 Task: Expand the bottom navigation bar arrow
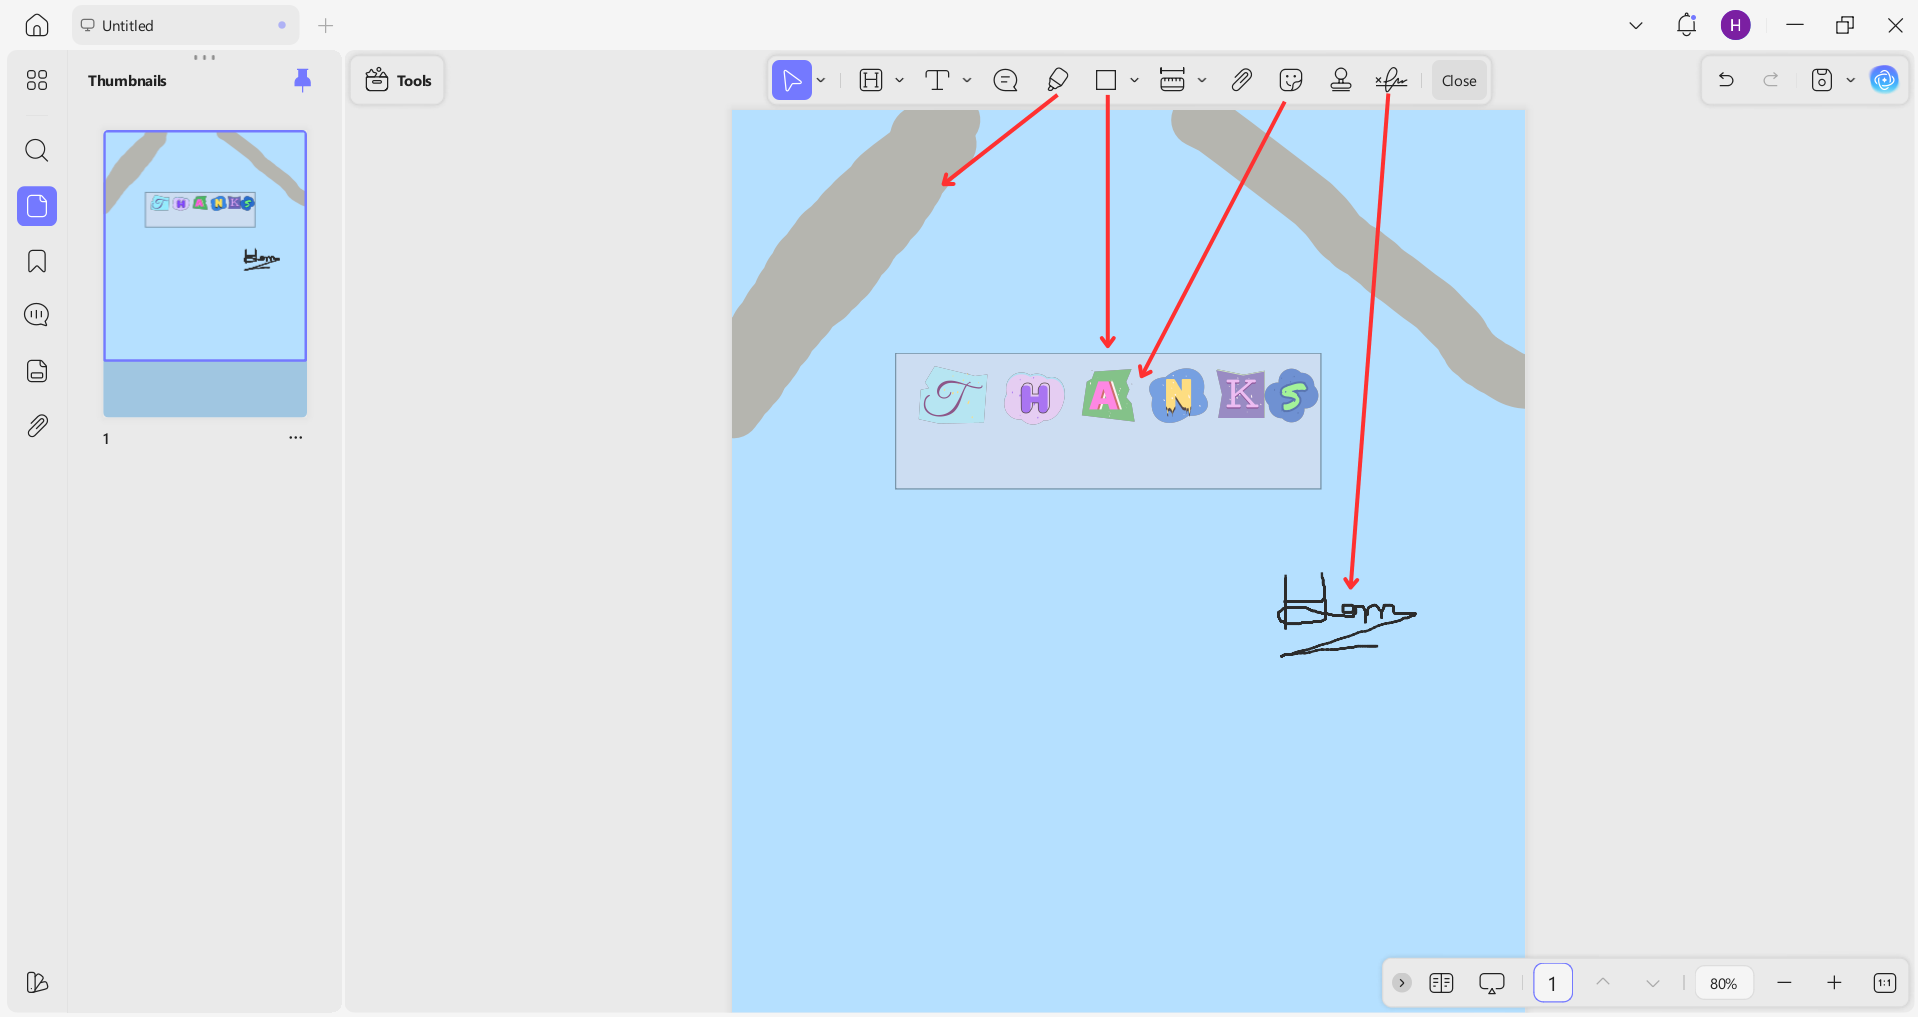1402,983
